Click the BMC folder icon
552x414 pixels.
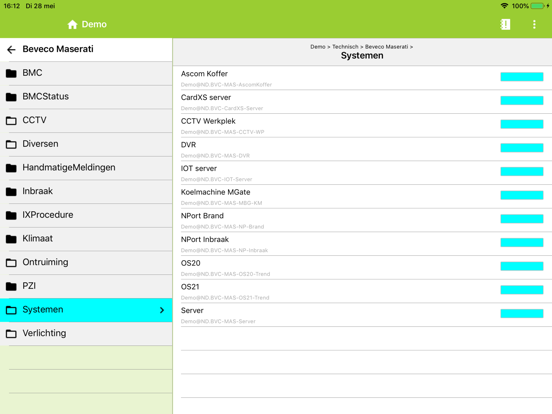(11, 73)
